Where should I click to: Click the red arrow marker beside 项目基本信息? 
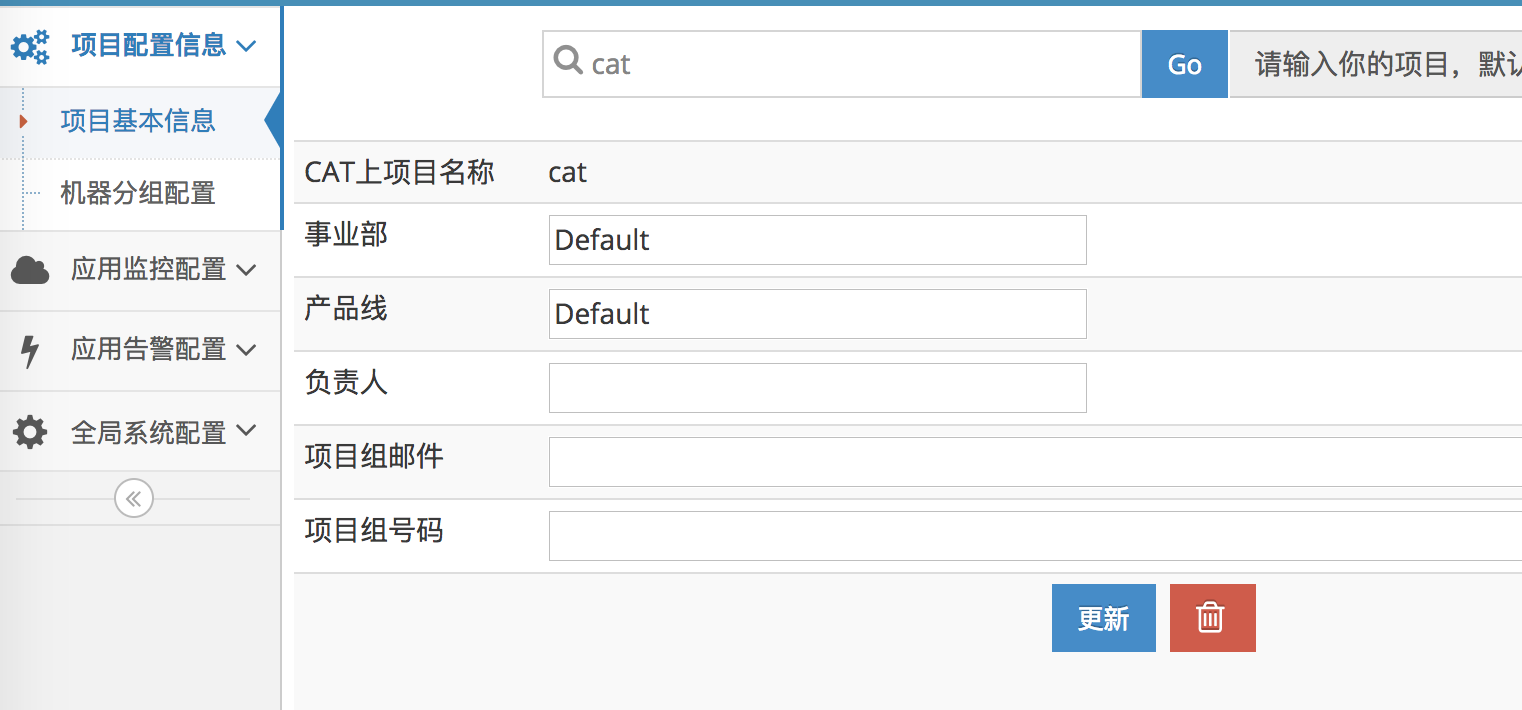tap(22, 121)
